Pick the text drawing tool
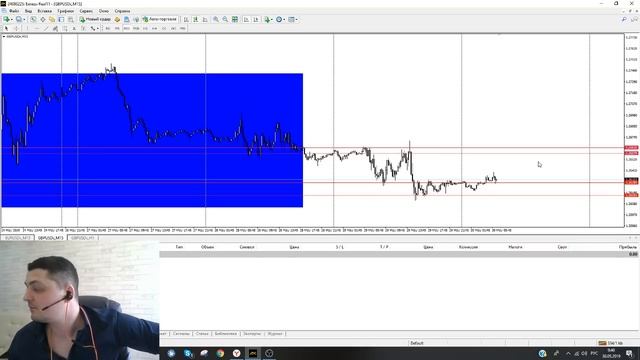 point(74,28)
